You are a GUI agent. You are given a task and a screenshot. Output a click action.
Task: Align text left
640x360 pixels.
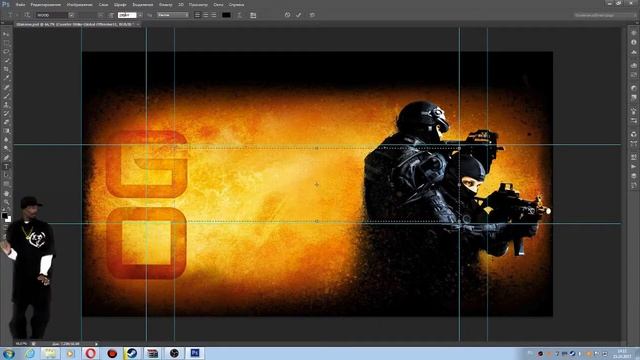tap(197, 15)
